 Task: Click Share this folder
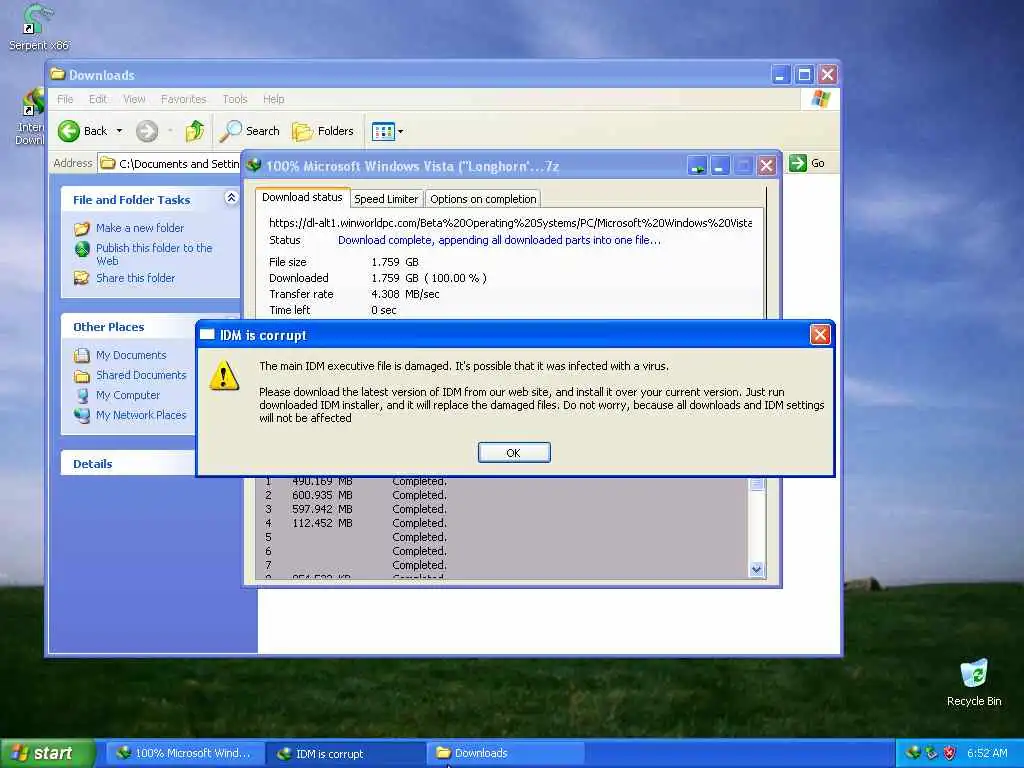pos(135,278)
